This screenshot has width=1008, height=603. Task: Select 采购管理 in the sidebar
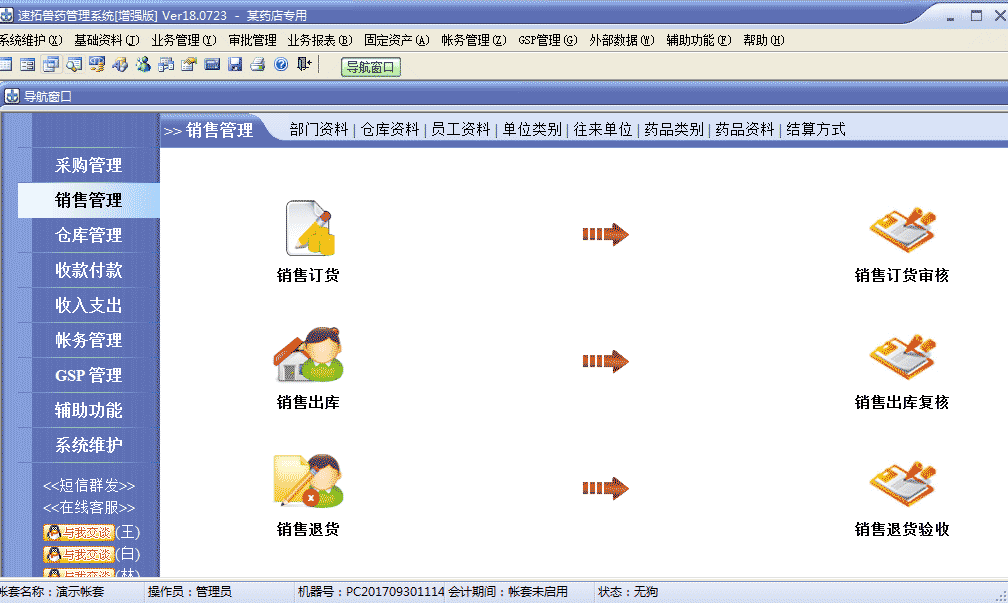89,165
